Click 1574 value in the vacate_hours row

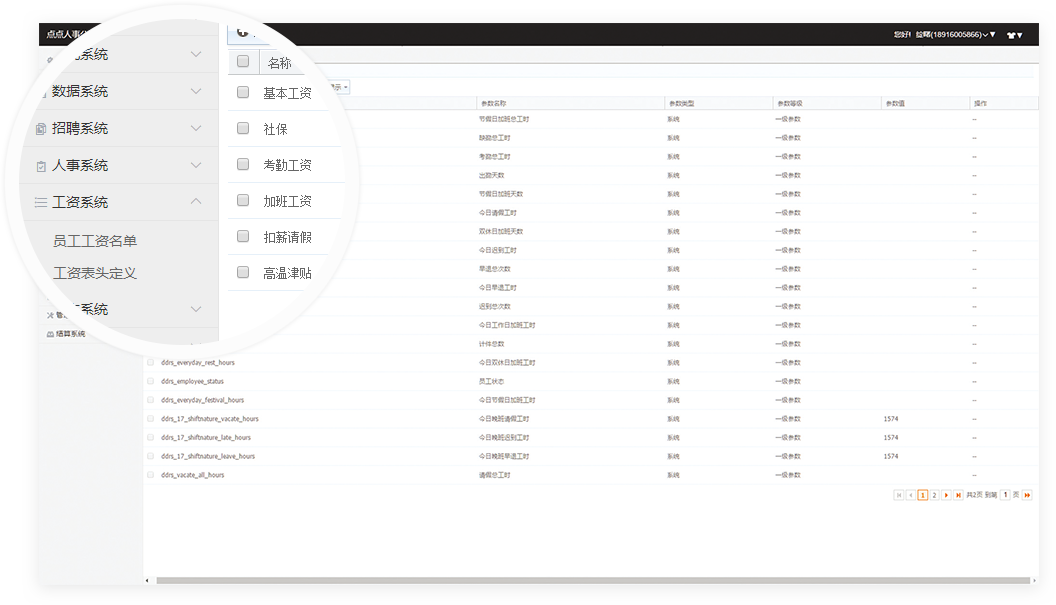[891, 419]
